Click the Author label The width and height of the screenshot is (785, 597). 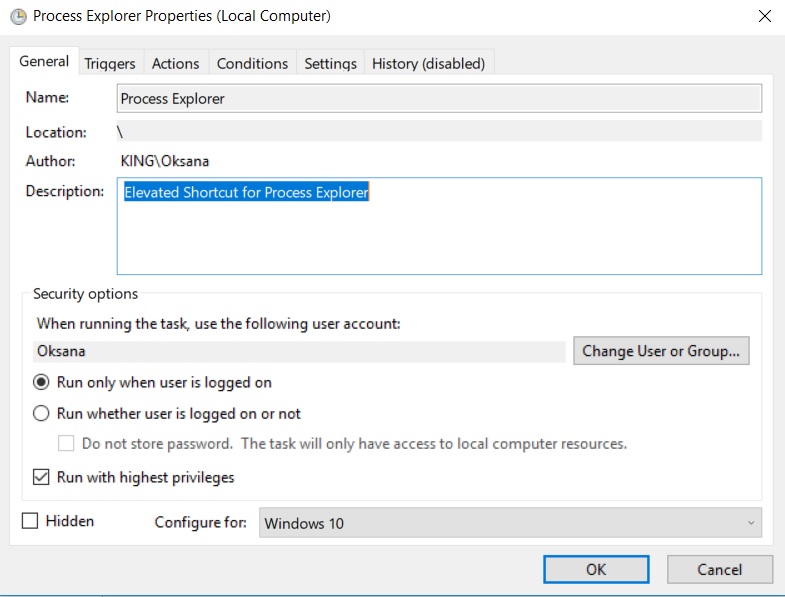point(51,161)
